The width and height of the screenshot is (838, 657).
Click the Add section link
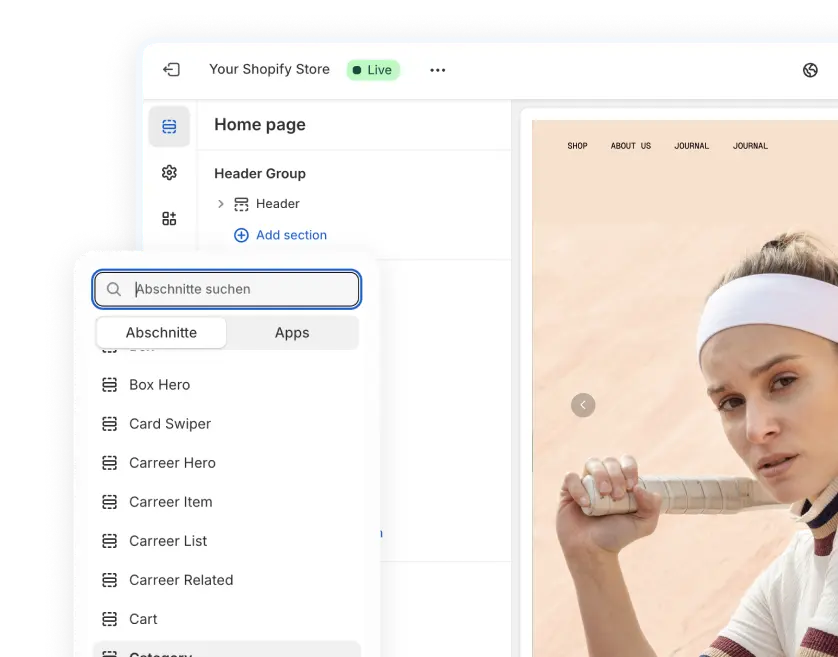[291, 235]
